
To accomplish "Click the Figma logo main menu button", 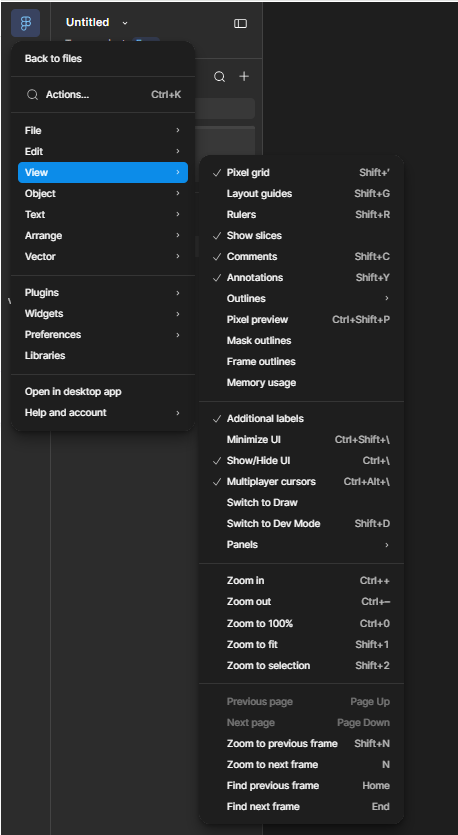I will pyautogui.click(x=25, y=23).
